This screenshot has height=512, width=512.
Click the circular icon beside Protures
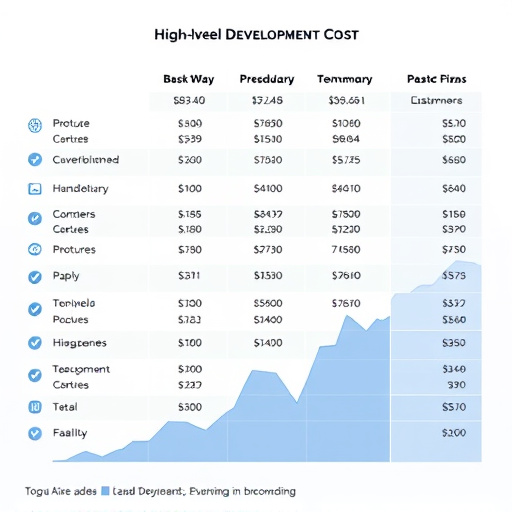(35, 249)
